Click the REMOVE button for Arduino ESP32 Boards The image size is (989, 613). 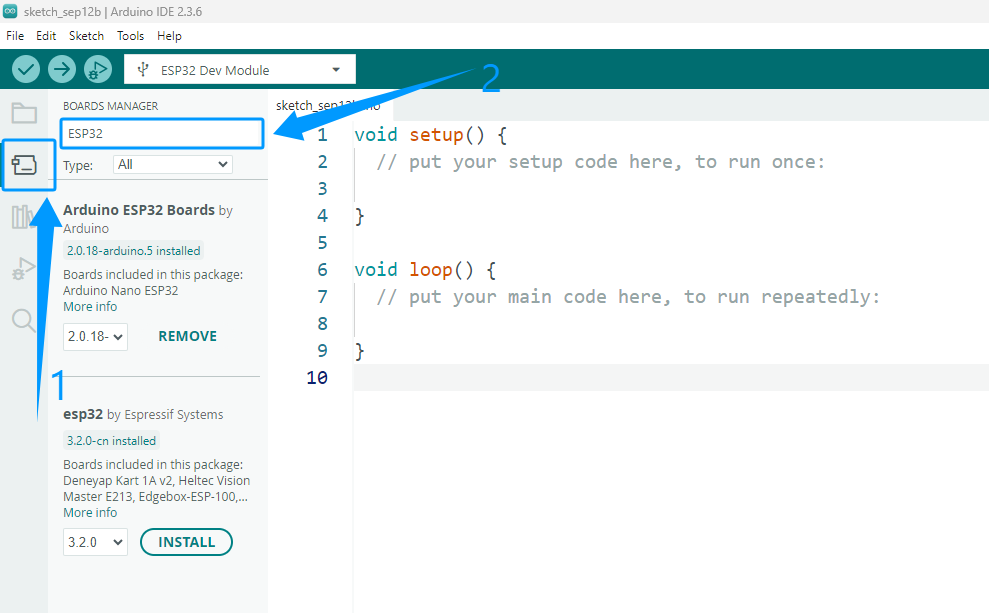pyautogui.click(x=187, y=336)
